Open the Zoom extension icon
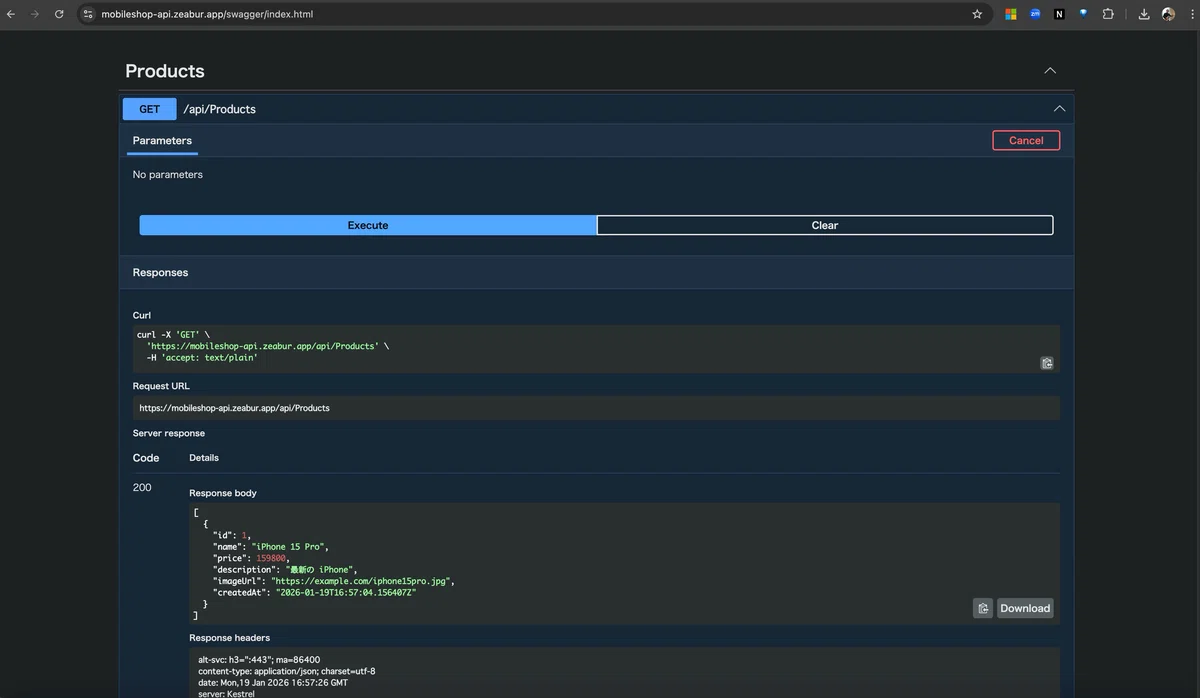Screen dimensions: 1200x698 point(1035,14)
